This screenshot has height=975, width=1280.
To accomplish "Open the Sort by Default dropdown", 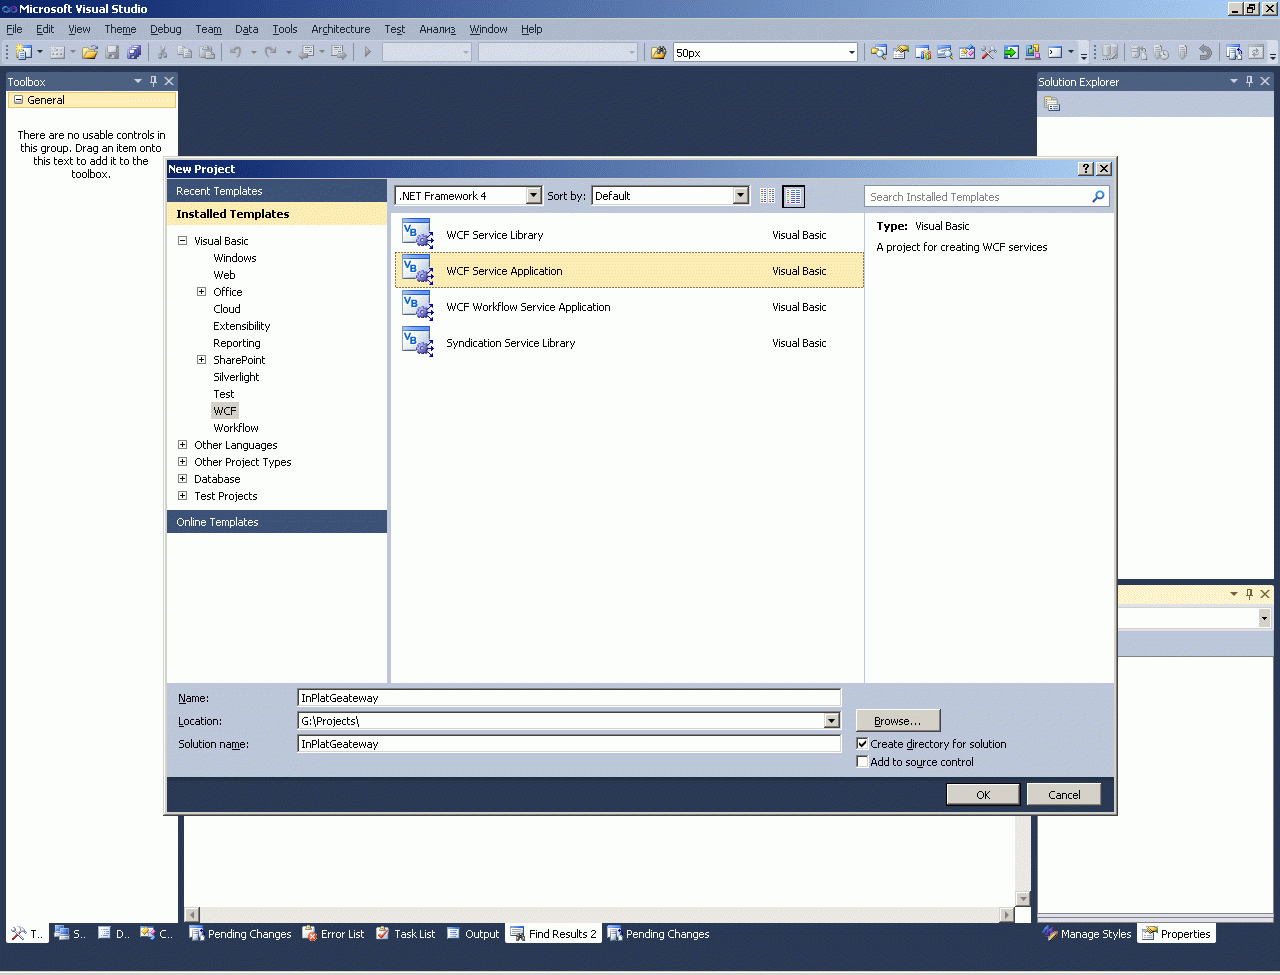I will pyautogui.click(x=741, y=196).
